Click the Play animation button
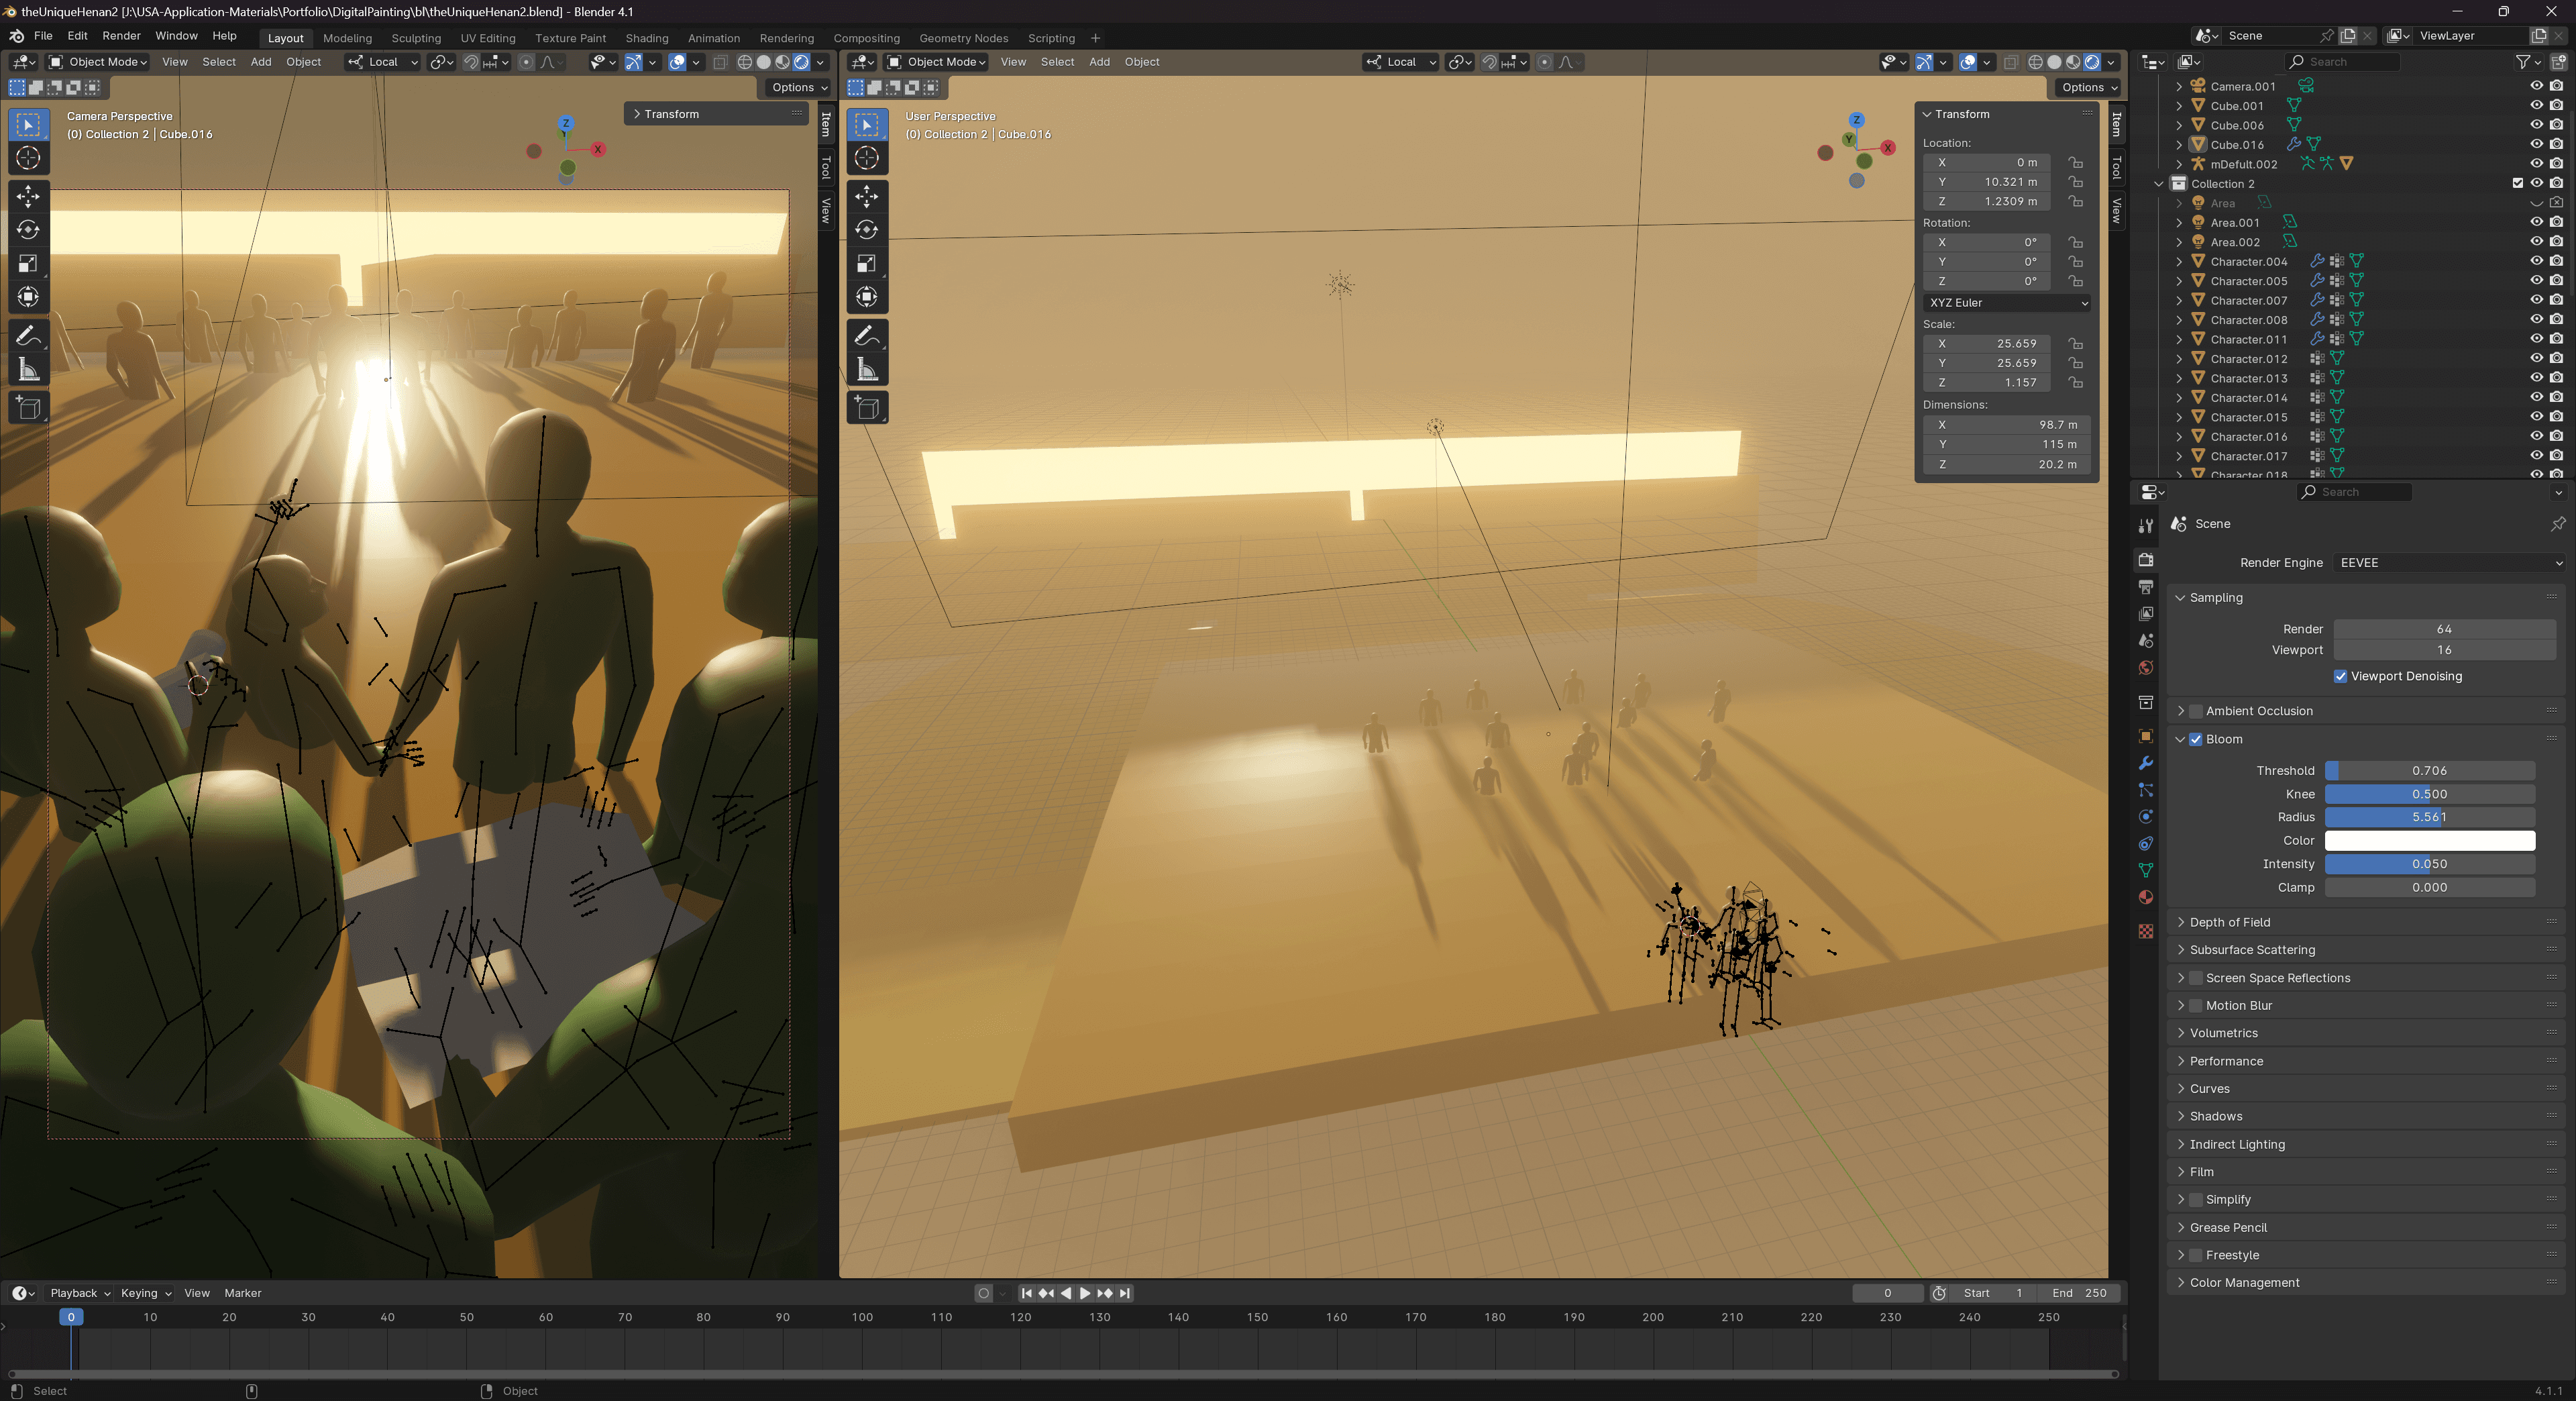The height and width of the screenshot is (1401, 2576). (1085, 1293)
